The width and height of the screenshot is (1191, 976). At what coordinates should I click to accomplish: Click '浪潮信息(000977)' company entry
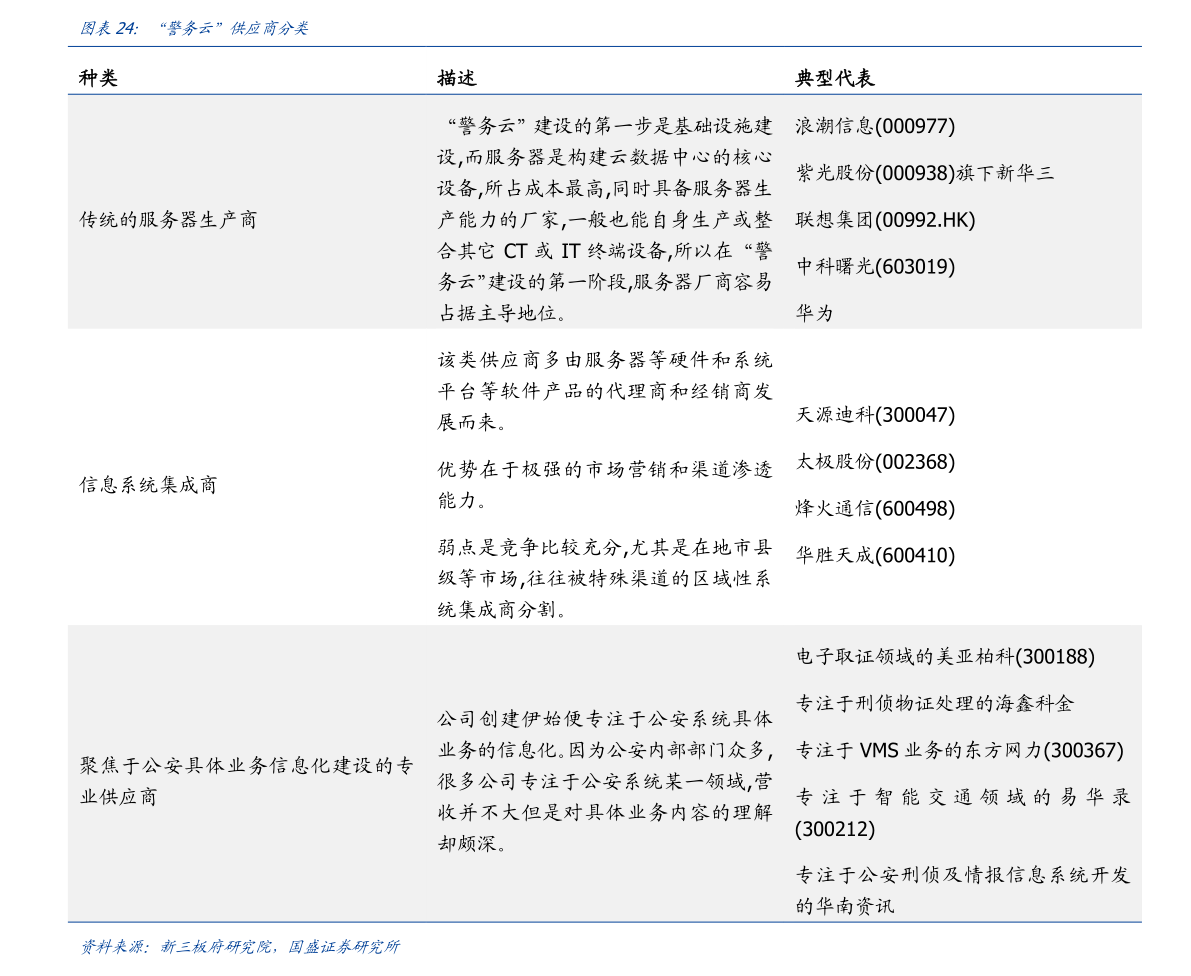pos(874,126)
